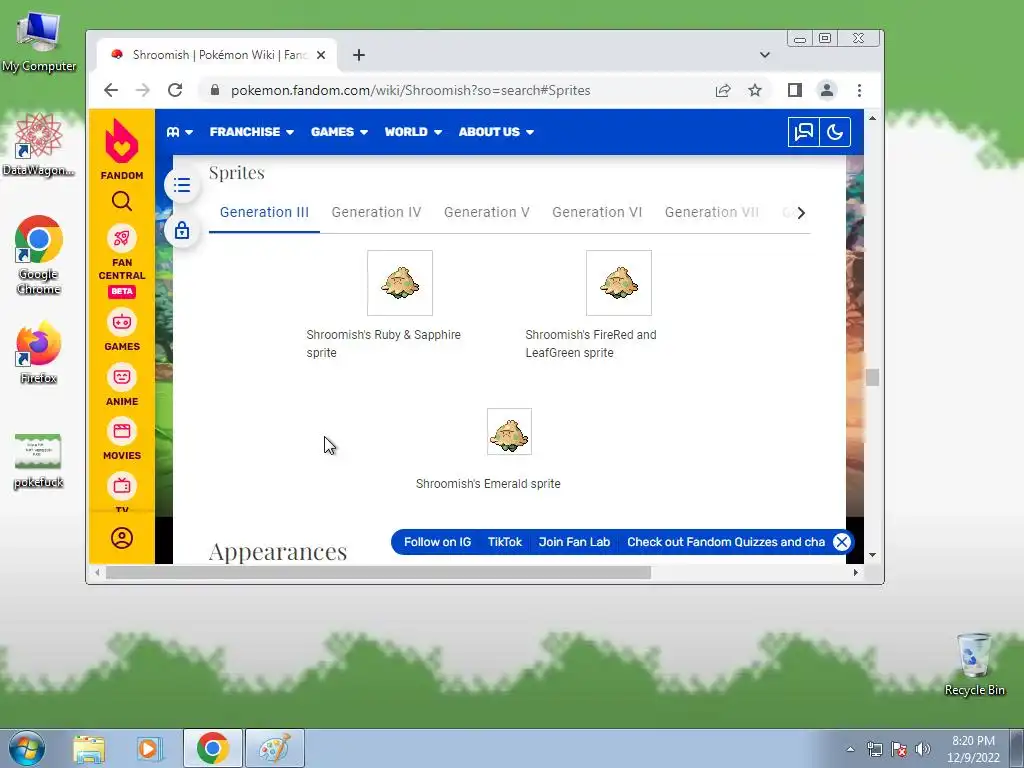Click the forward navigation arrow
Screen dimensions: 1024x768
[x=142, y=90]
